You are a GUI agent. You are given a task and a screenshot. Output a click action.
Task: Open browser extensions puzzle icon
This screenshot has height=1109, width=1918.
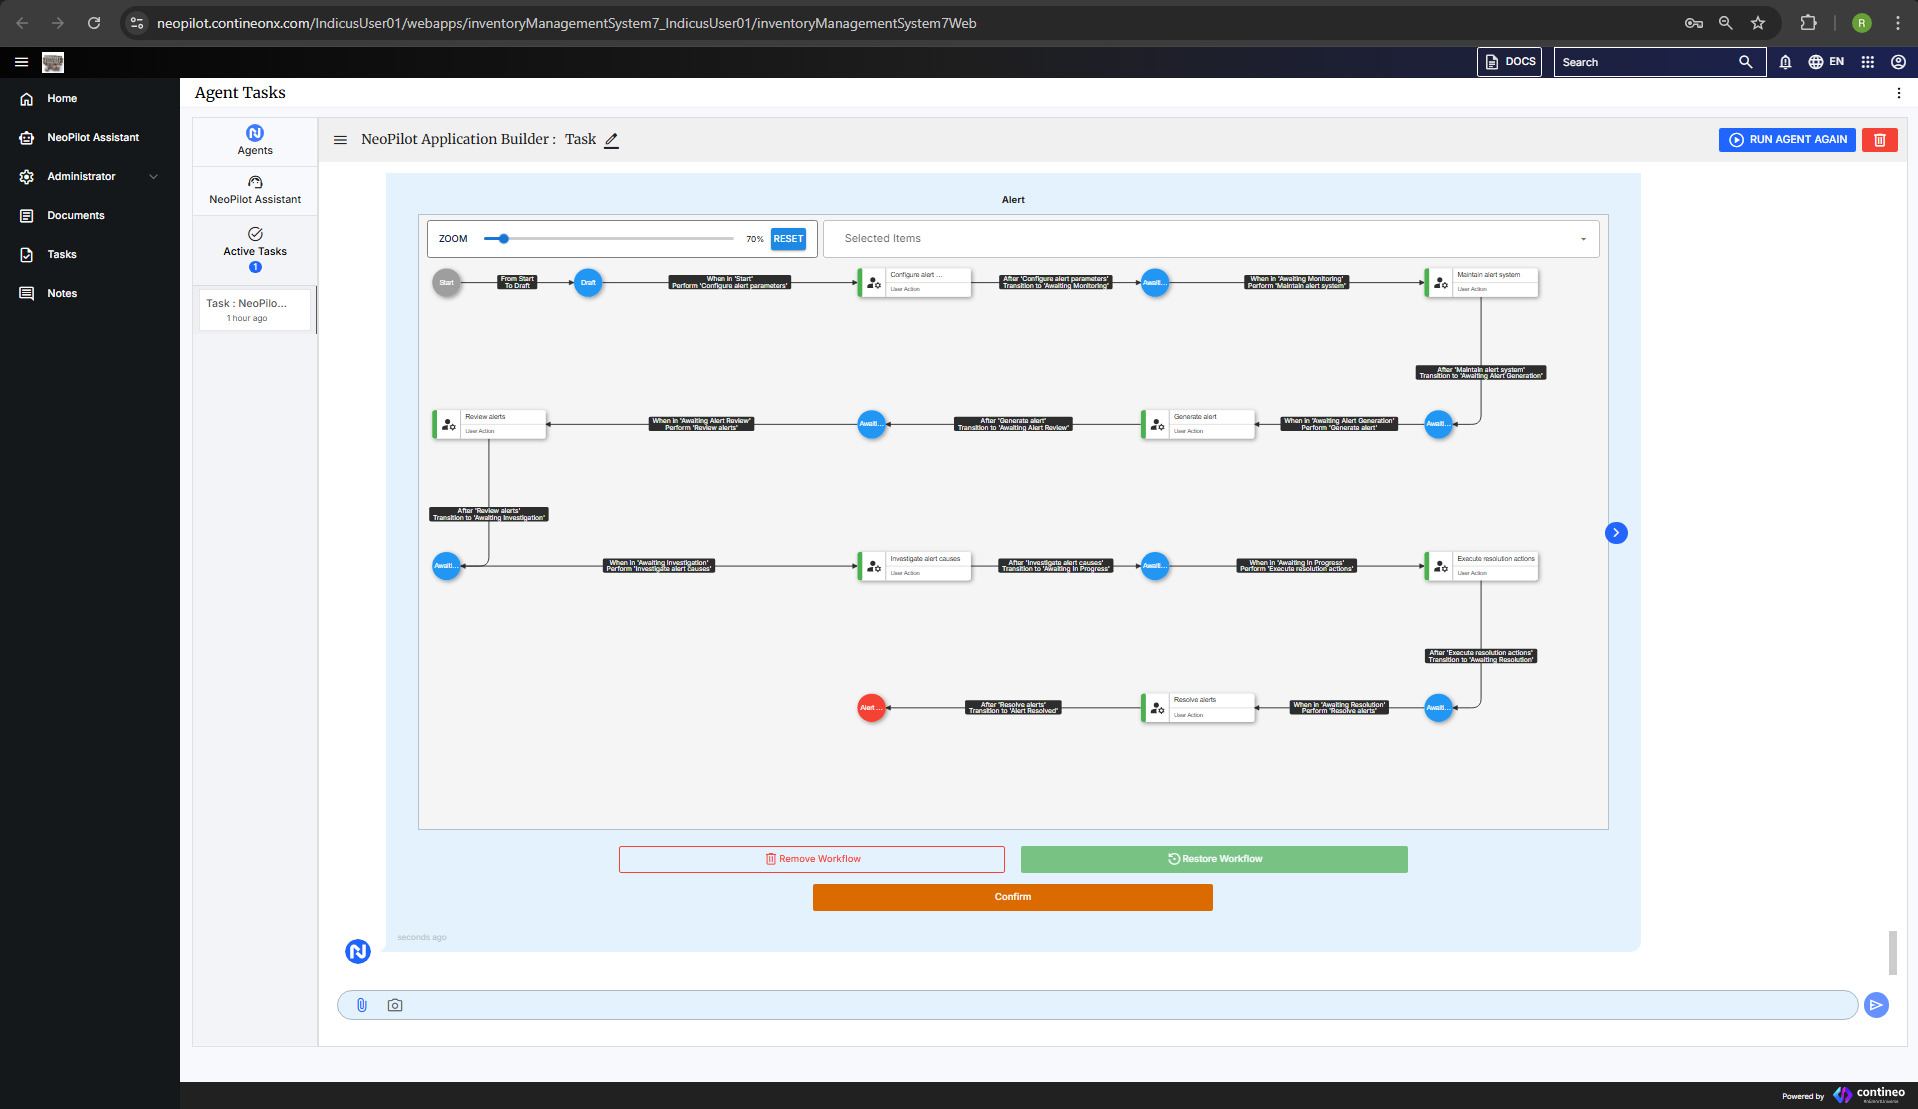[x=1808, y=23]
